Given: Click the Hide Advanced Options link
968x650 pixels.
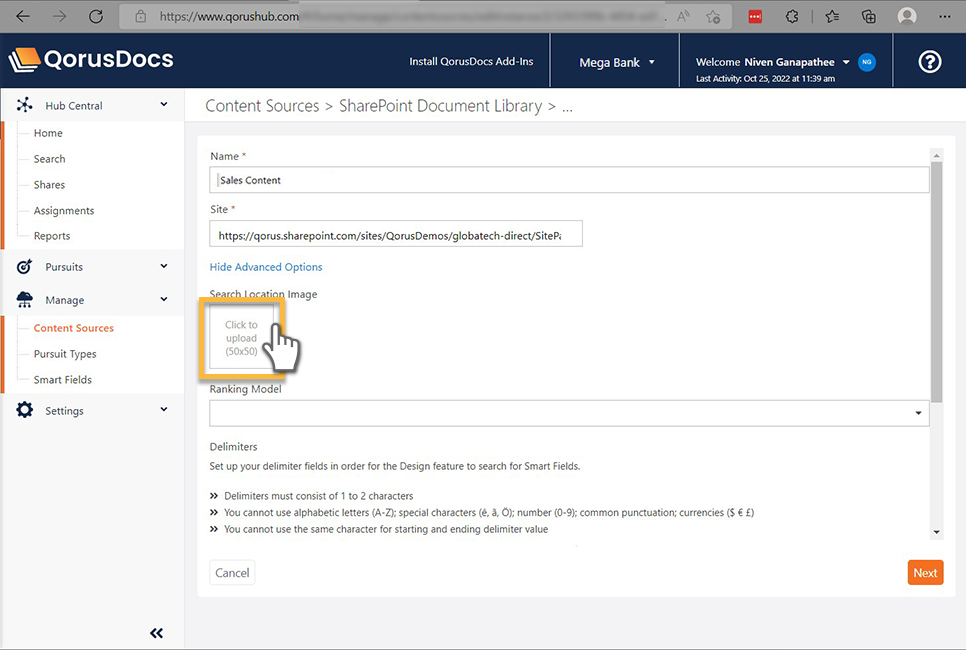Looking at the screenshot, I should click(x=265, y=267).
